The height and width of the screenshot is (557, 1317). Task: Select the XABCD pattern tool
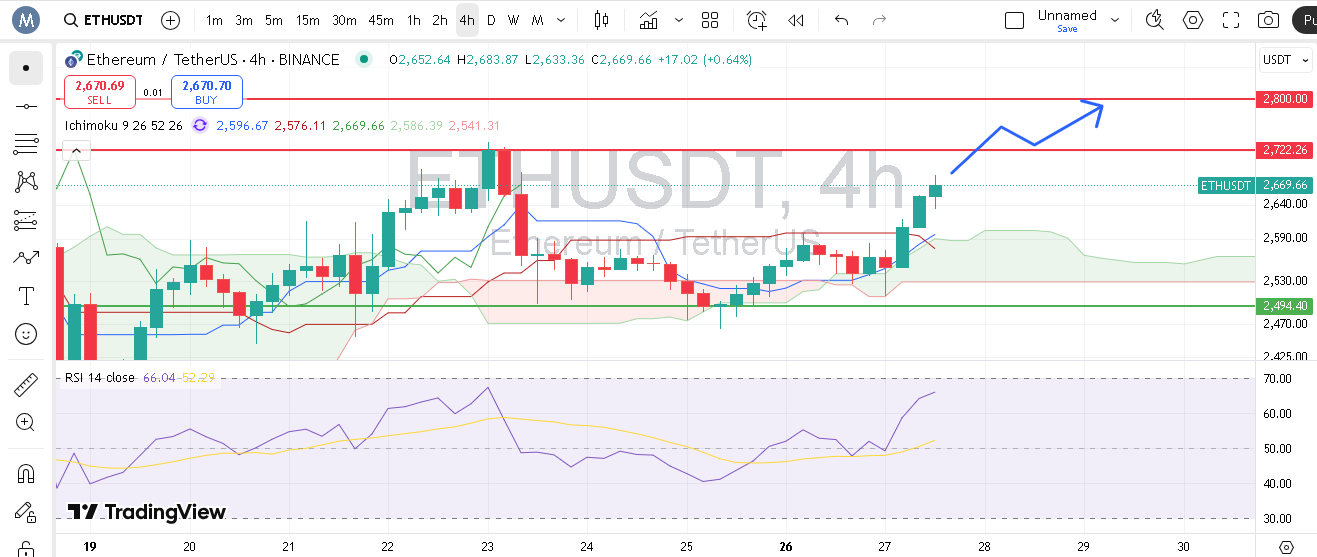tap(26, 182)
